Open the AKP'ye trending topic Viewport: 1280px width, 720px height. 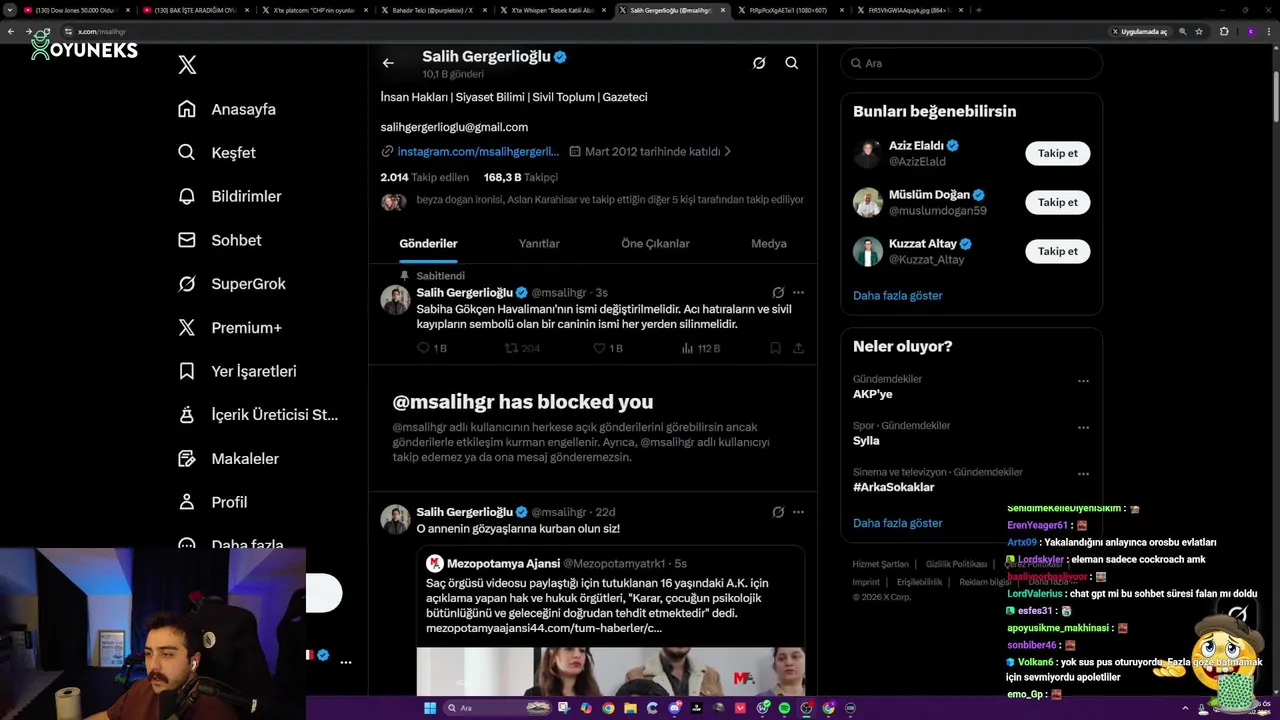pos(872,394)
